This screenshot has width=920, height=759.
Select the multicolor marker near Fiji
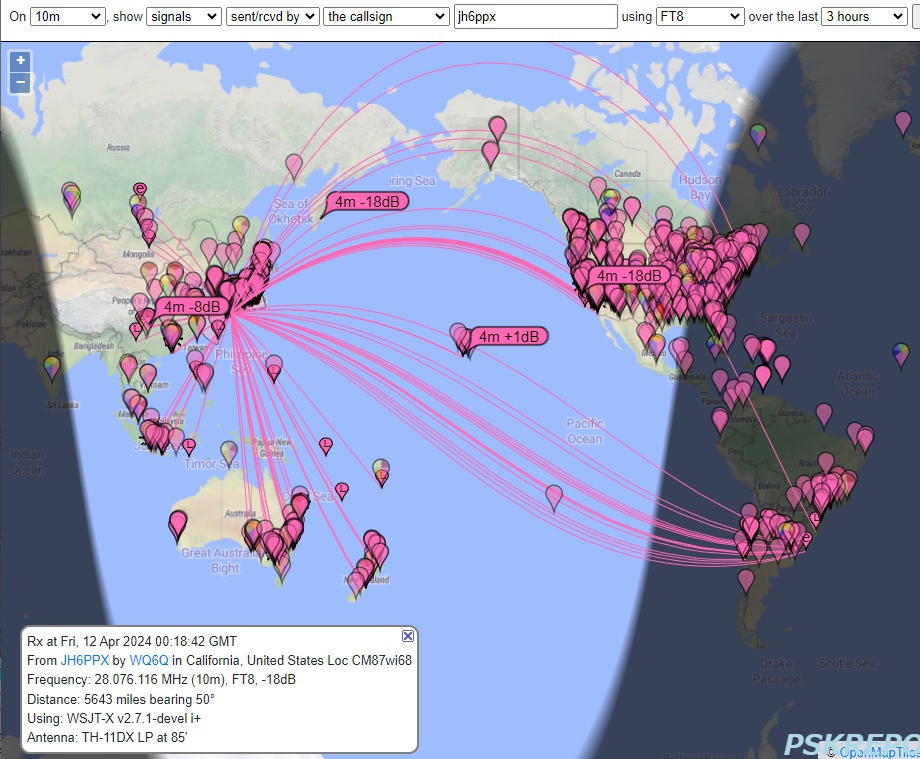point(381,469)
